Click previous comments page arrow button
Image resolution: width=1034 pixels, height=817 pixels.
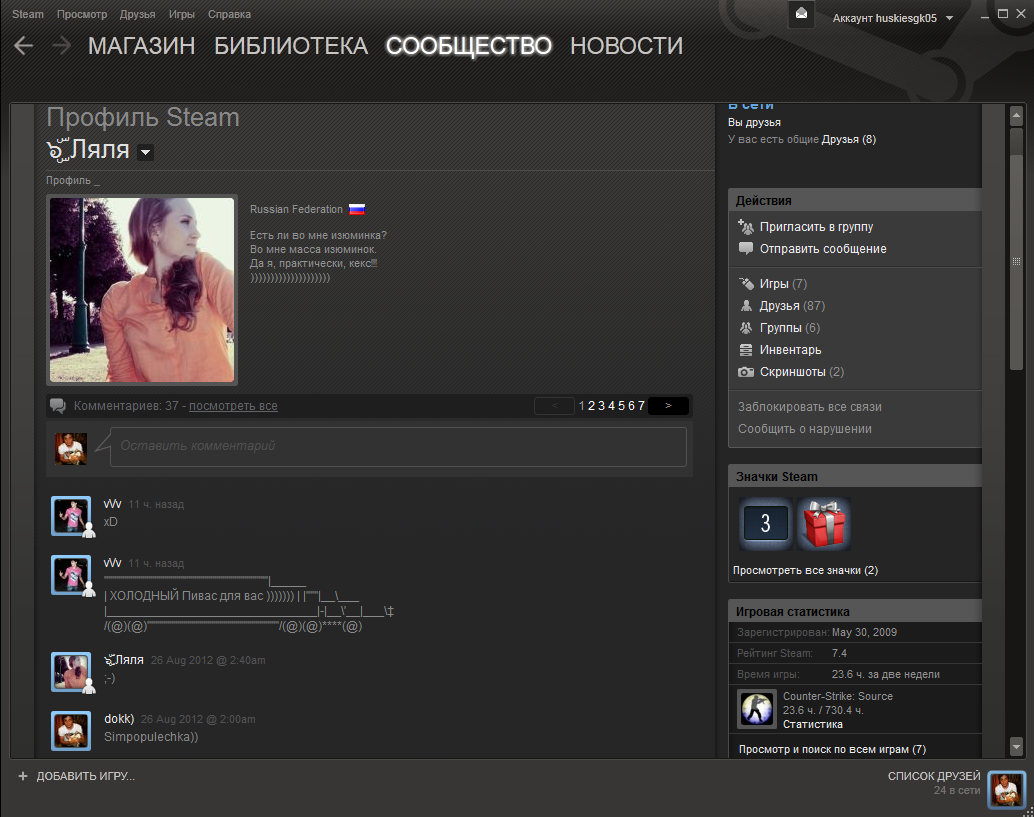(x=554, y=406)
